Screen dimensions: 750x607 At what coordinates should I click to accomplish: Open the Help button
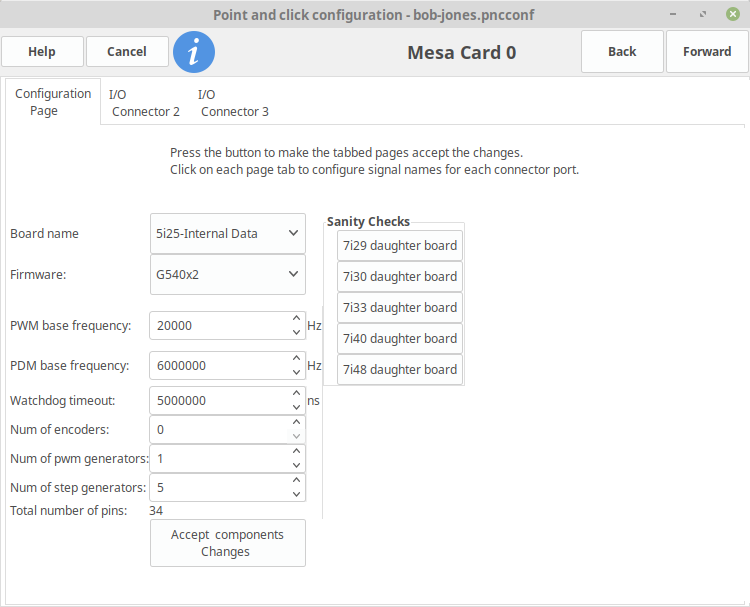[42, 52]
